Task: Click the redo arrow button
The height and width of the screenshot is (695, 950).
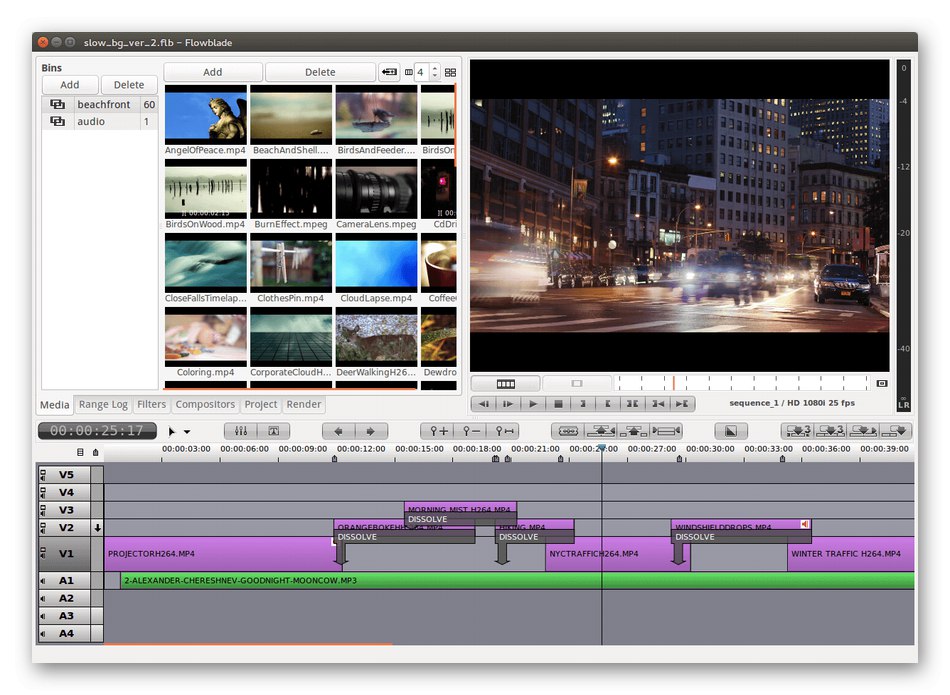Action: coord(370,431)
